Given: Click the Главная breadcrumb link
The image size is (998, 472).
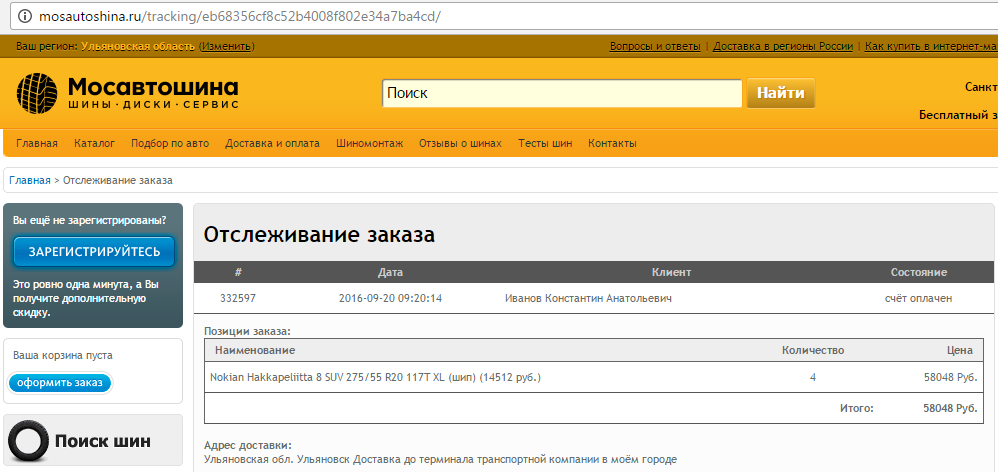Looking at the screenshot, I should coord(30,180).
